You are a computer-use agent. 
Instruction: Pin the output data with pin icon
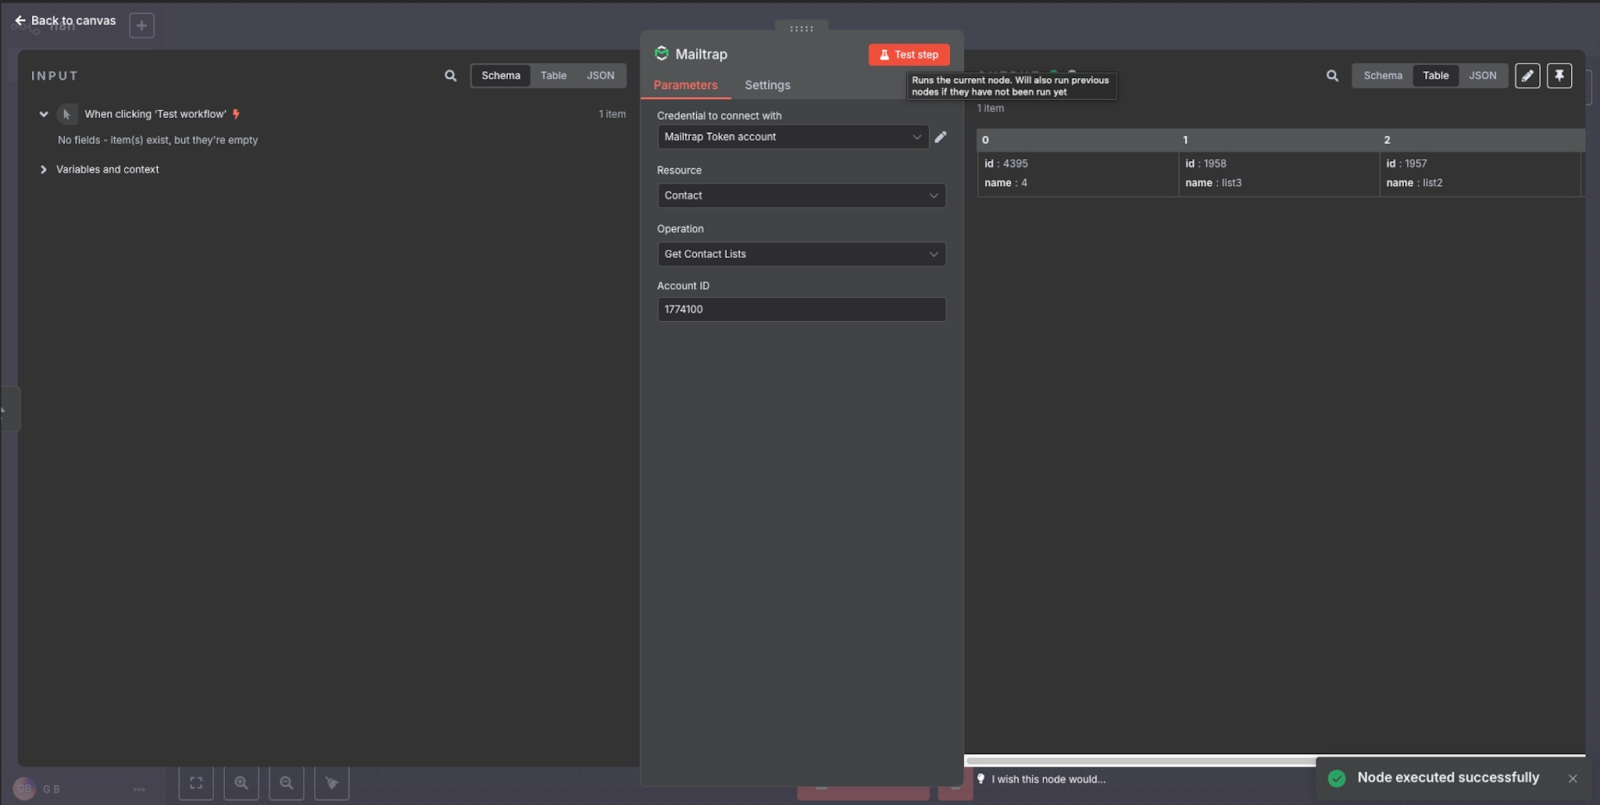point(1559,76)
